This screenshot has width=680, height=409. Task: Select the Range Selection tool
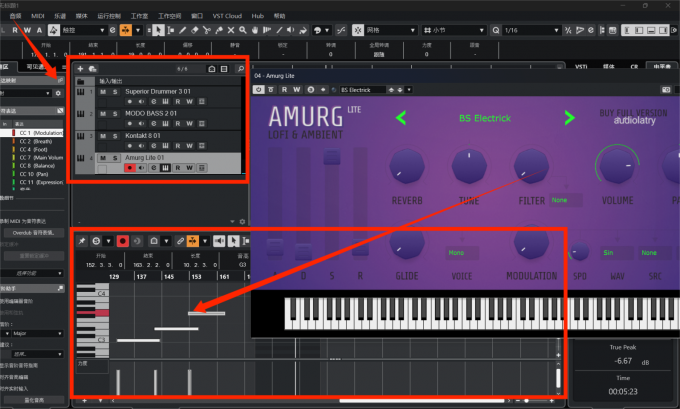pos(171,30)
